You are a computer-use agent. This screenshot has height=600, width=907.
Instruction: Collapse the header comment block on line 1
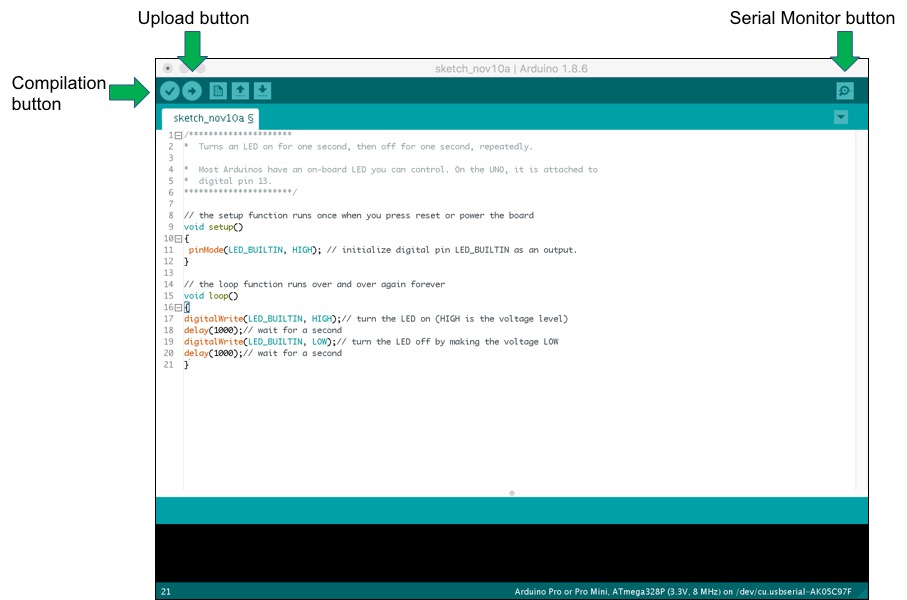coord(176,136)
